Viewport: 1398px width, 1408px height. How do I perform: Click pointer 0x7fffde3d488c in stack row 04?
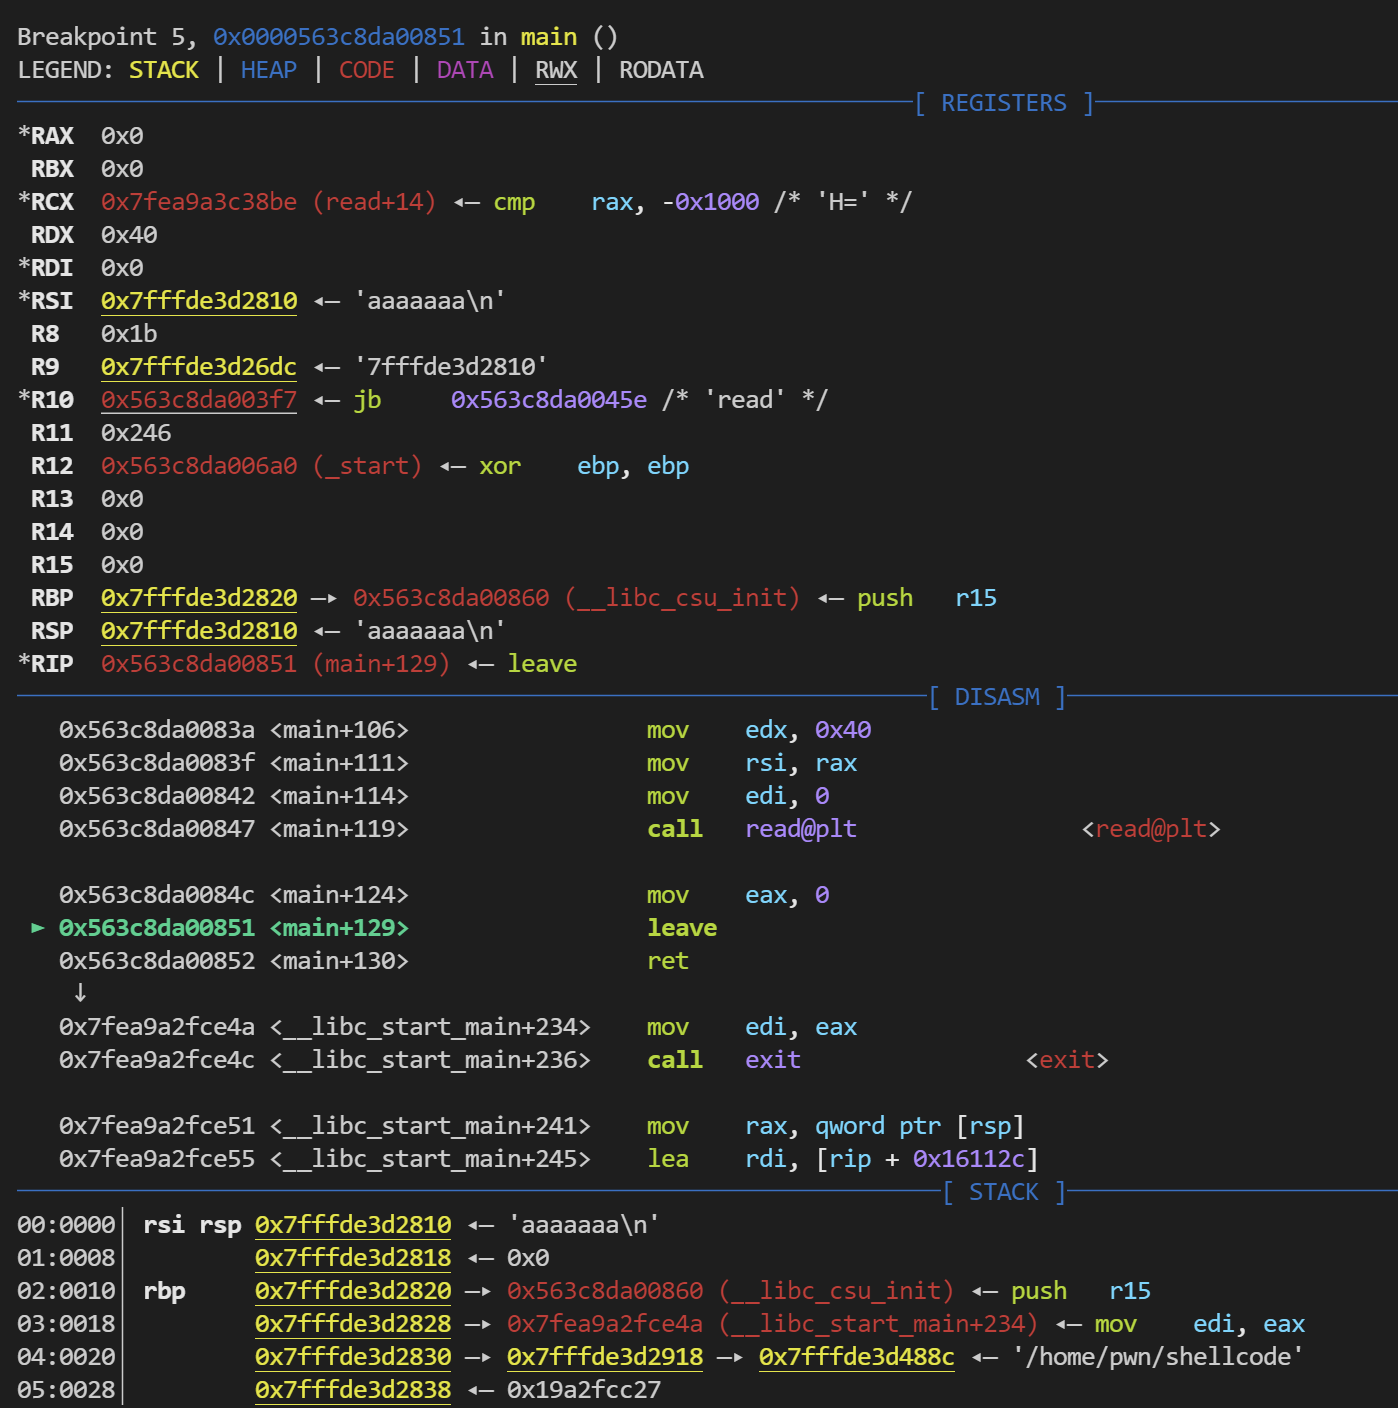tap(857, 1357)
